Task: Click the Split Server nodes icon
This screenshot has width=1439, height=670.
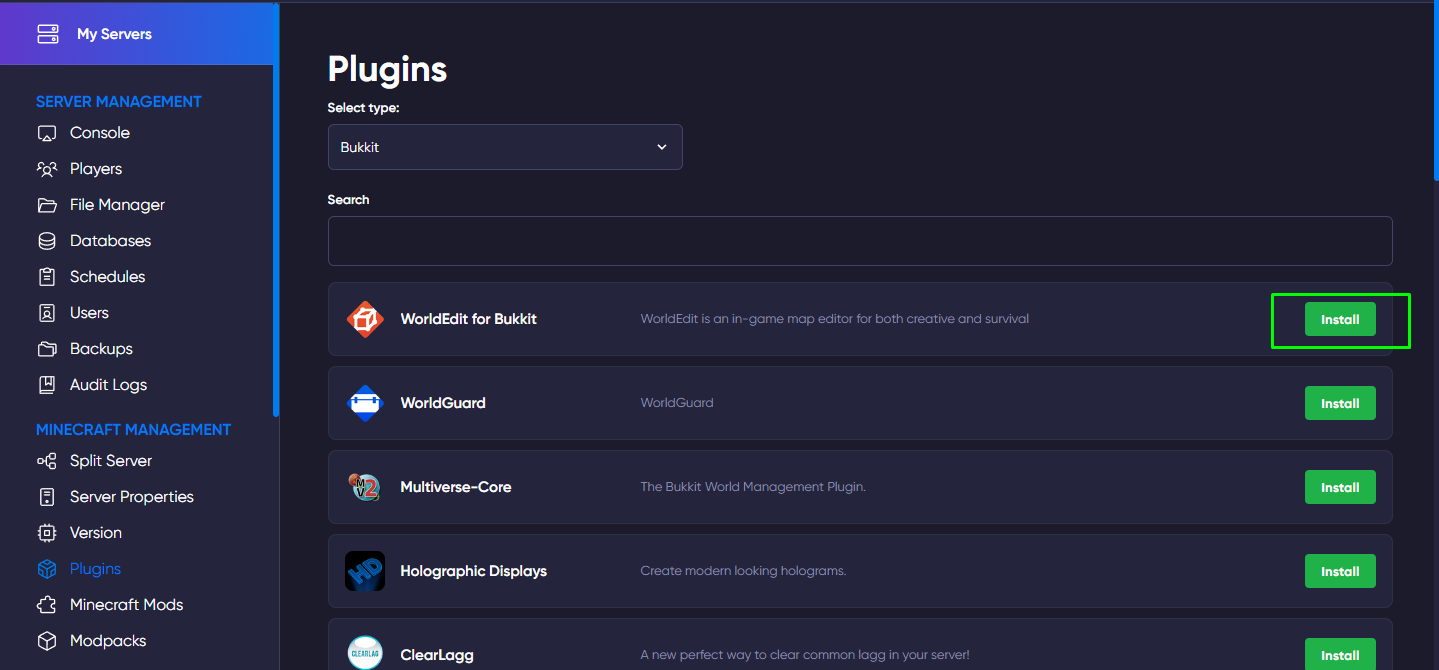Action: tap(47, 461)
